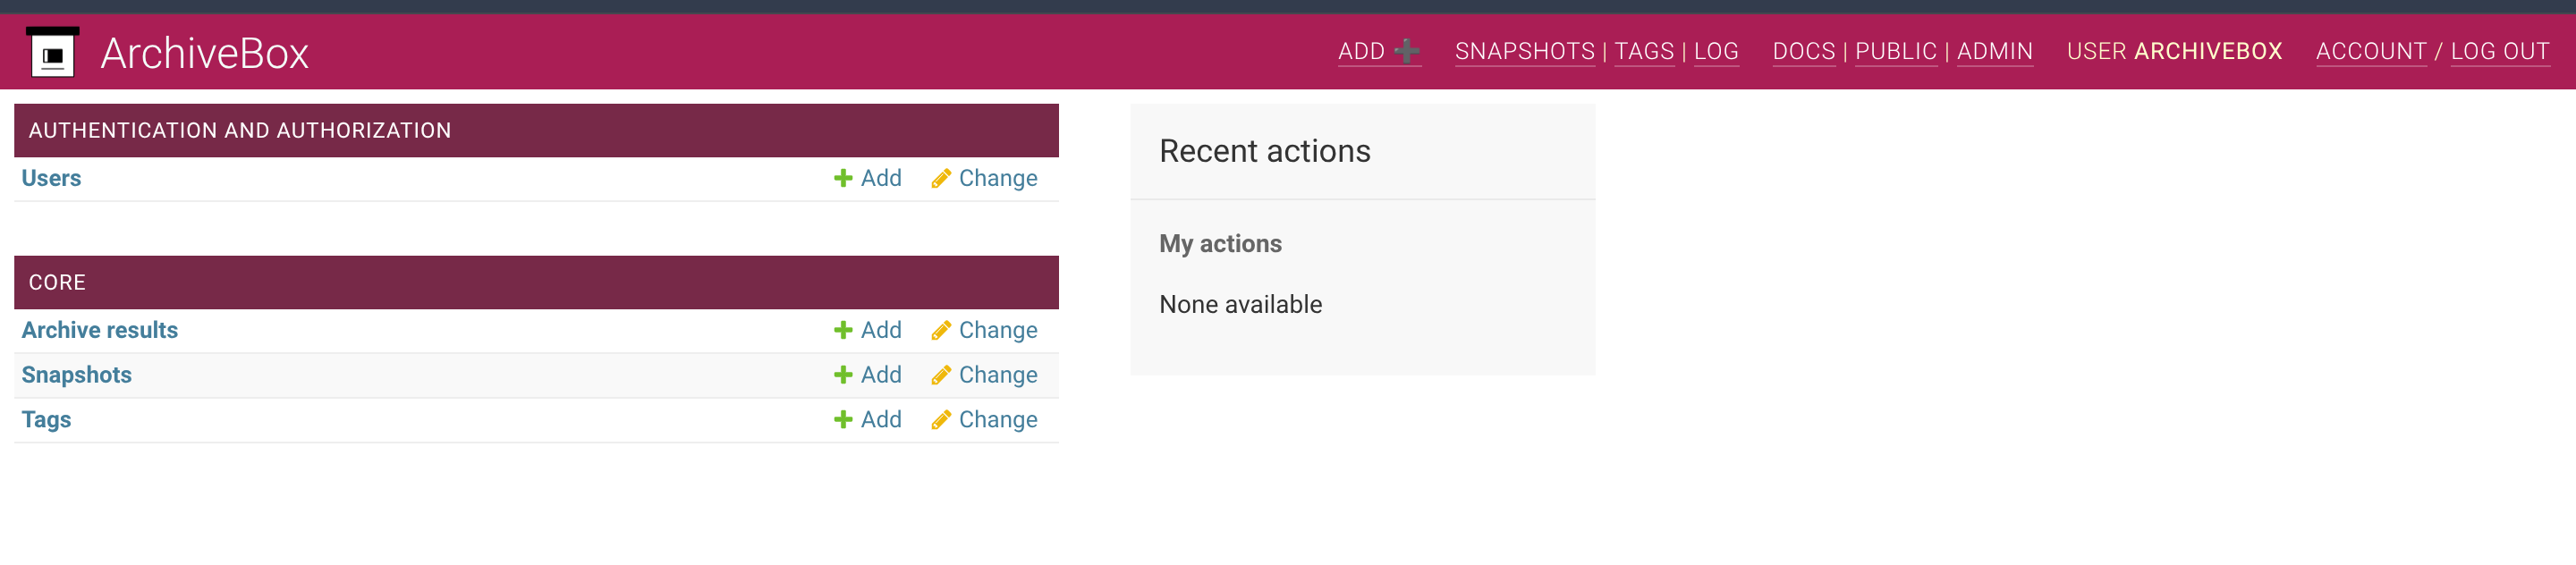Open the SNAPSHOTS page from the top bar
This screenshot has height=565, width=2576.
coord(1524,51)
